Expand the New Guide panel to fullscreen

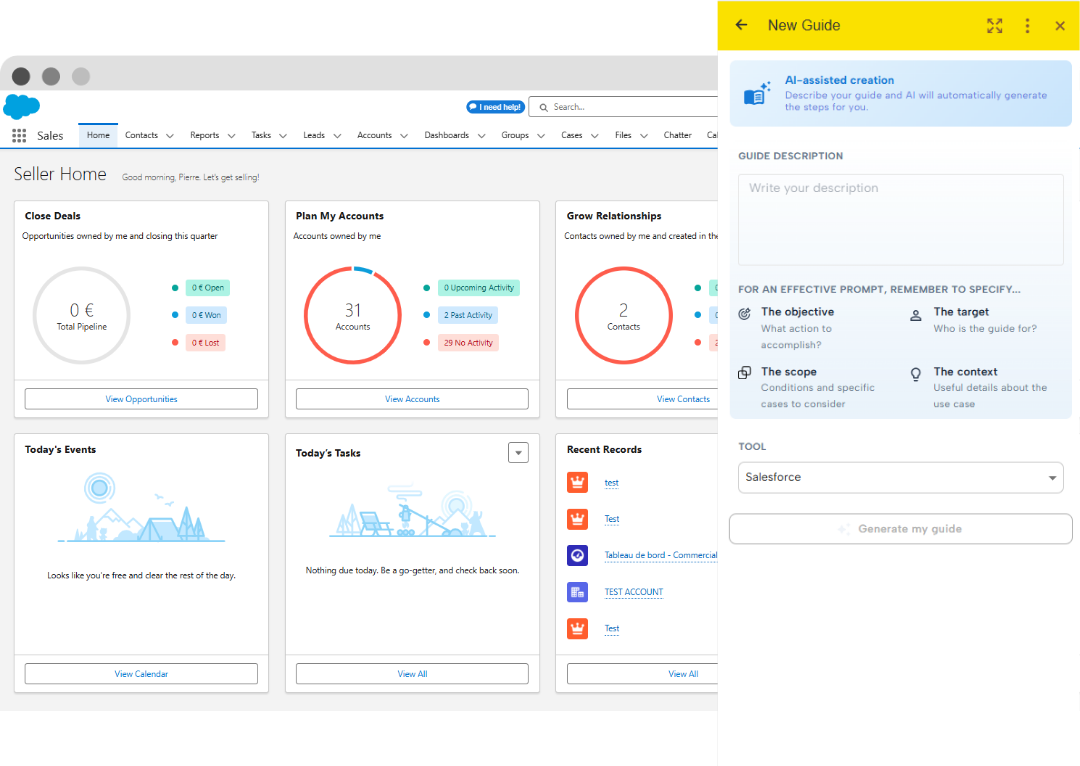click(x=994, y=26)
